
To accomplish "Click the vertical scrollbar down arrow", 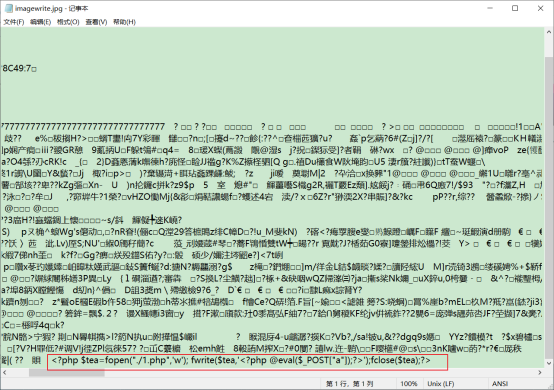I will coord(549,363).
